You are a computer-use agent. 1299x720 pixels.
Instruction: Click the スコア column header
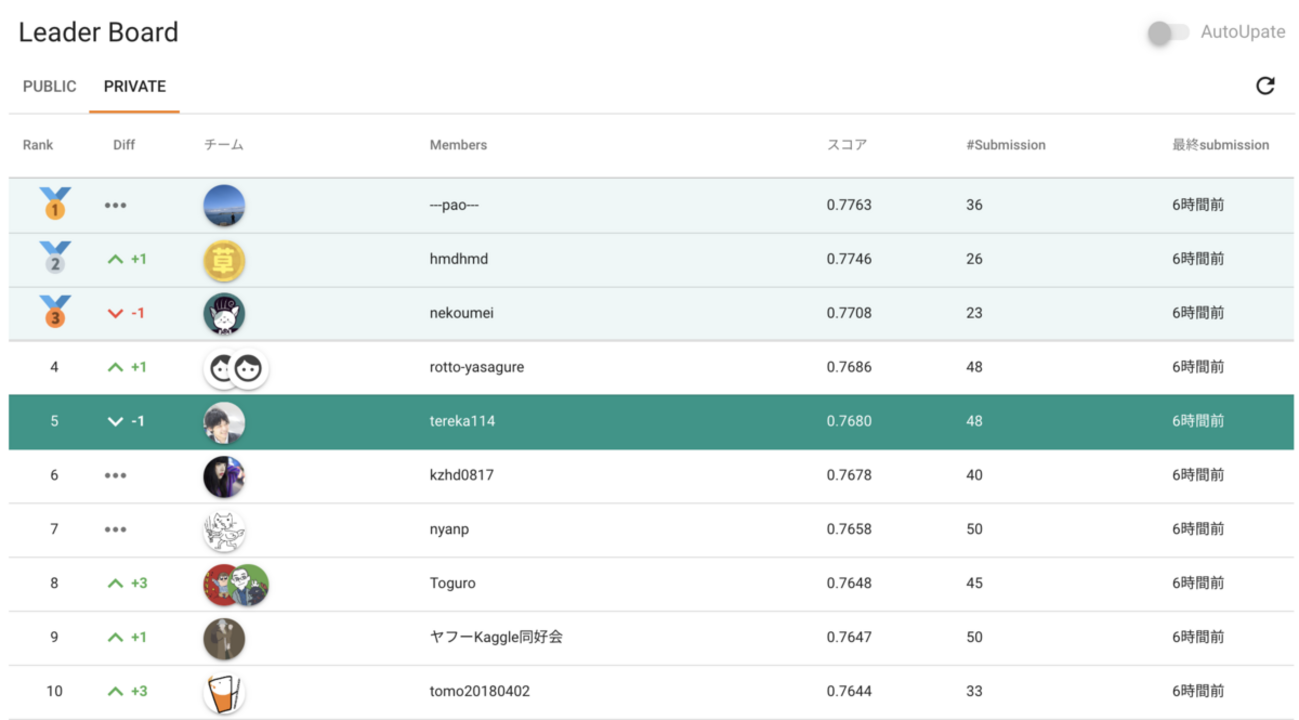click(846, 145)
